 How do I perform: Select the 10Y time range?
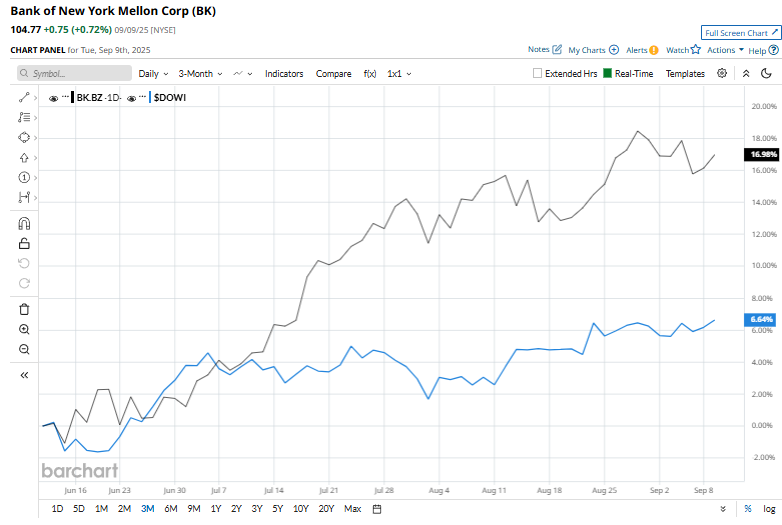pos(301,509)
